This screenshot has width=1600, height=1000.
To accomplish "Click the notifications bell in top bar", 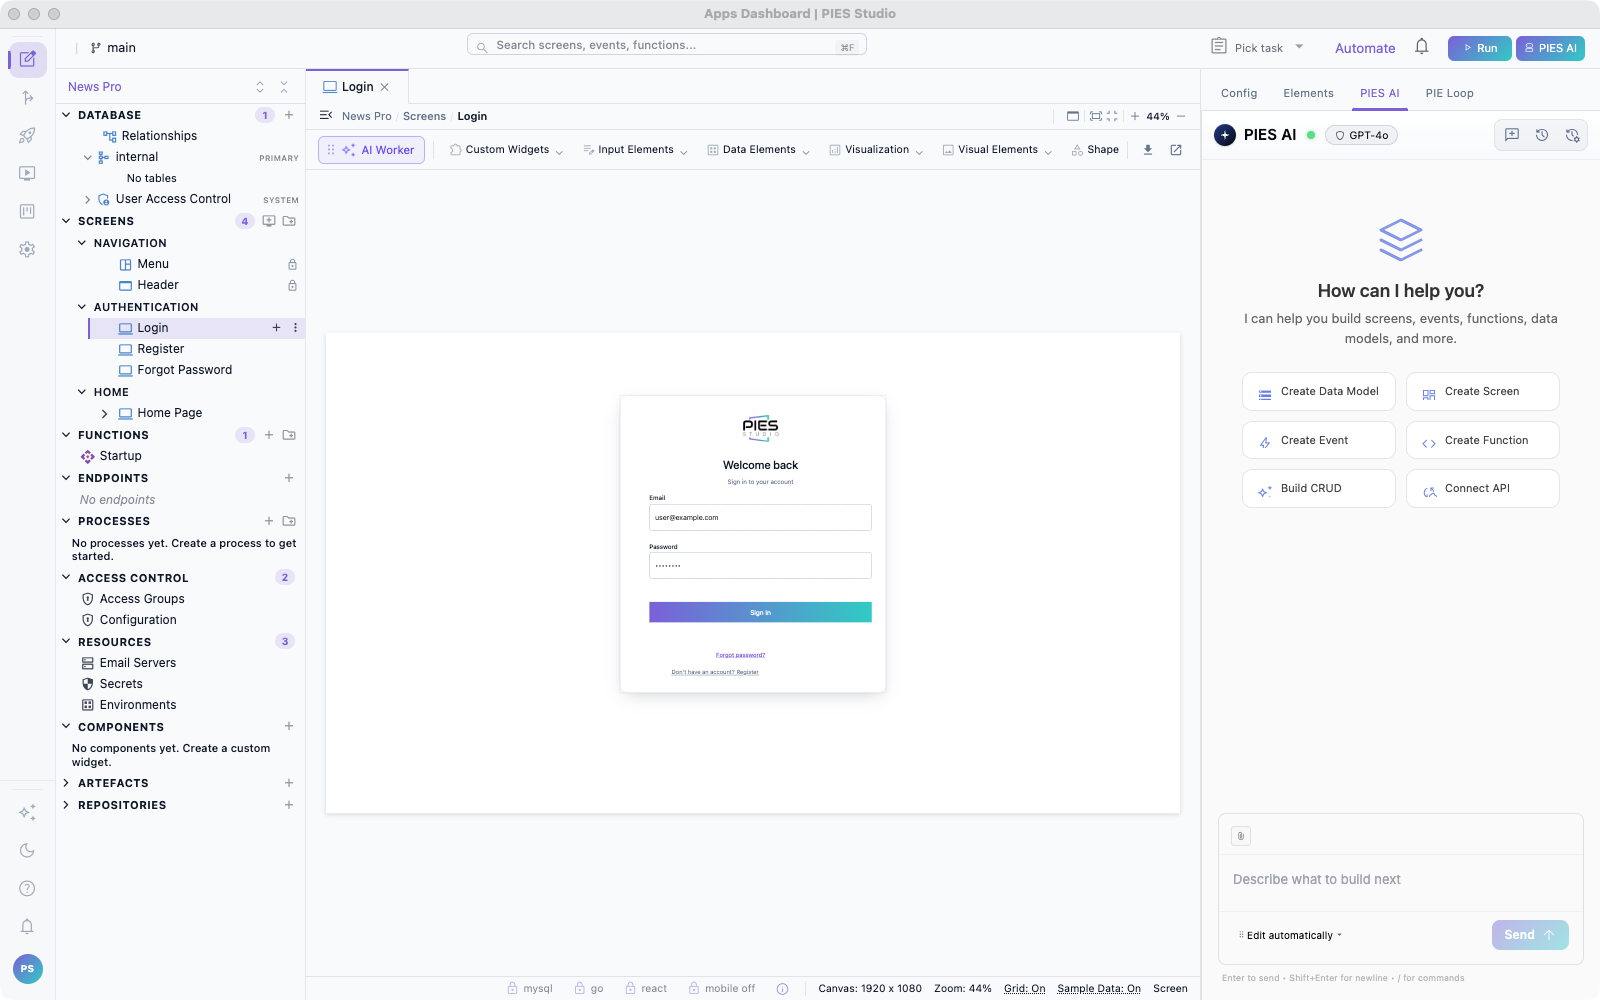I will [x=1422, y=47].
